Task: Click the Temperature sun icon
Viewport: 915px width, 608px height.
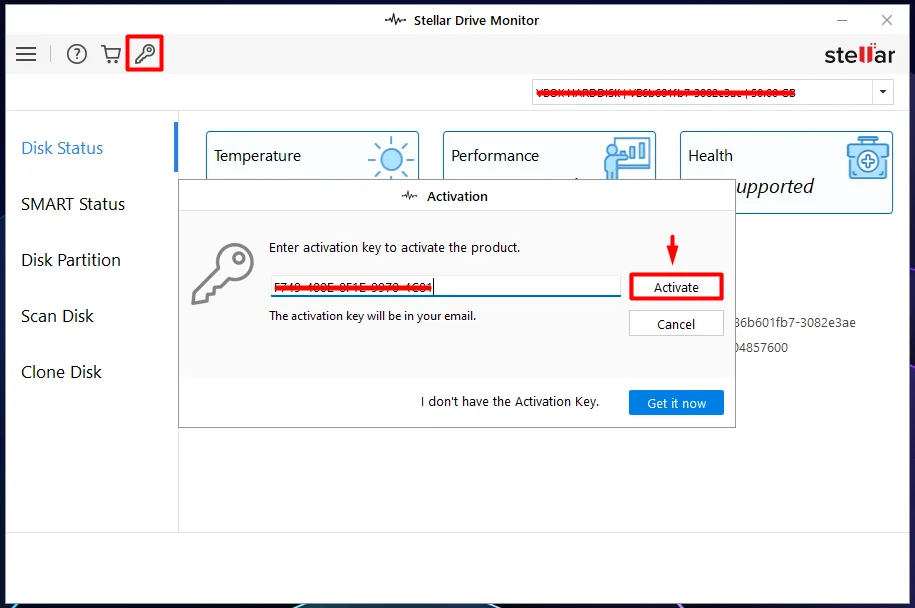Action: click(x=391, y=158)
